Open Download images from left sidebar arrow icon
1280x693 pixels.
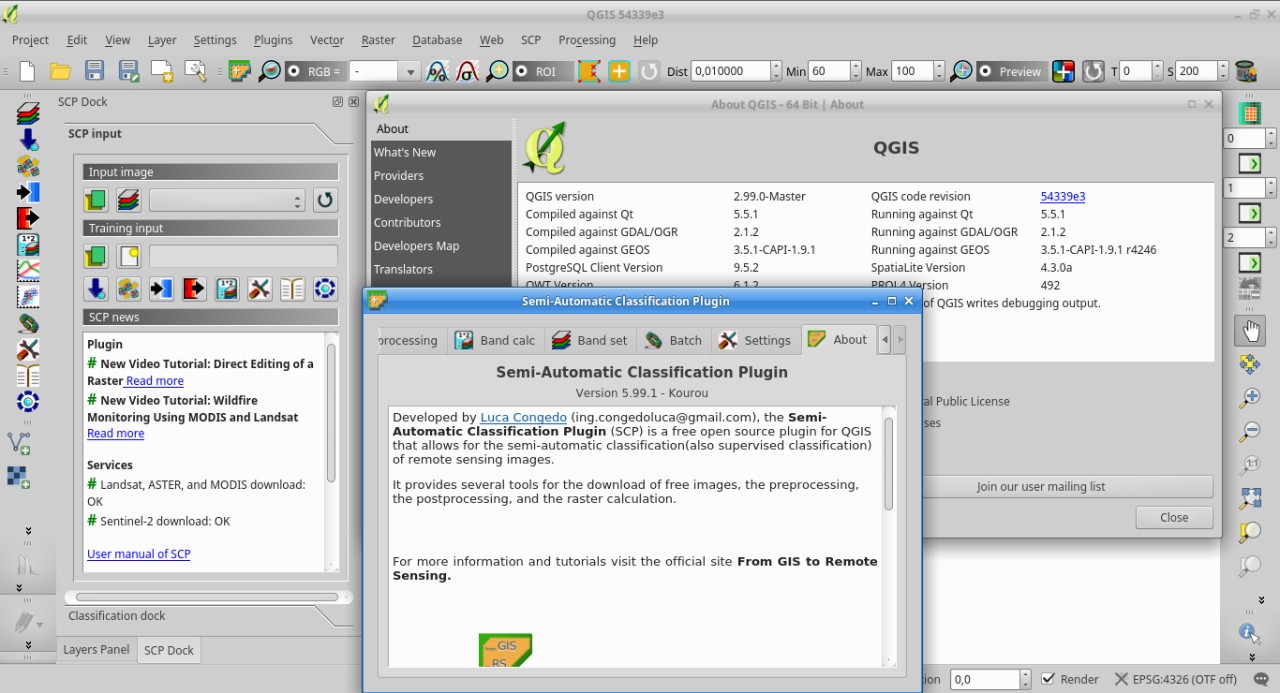(28, 140)
